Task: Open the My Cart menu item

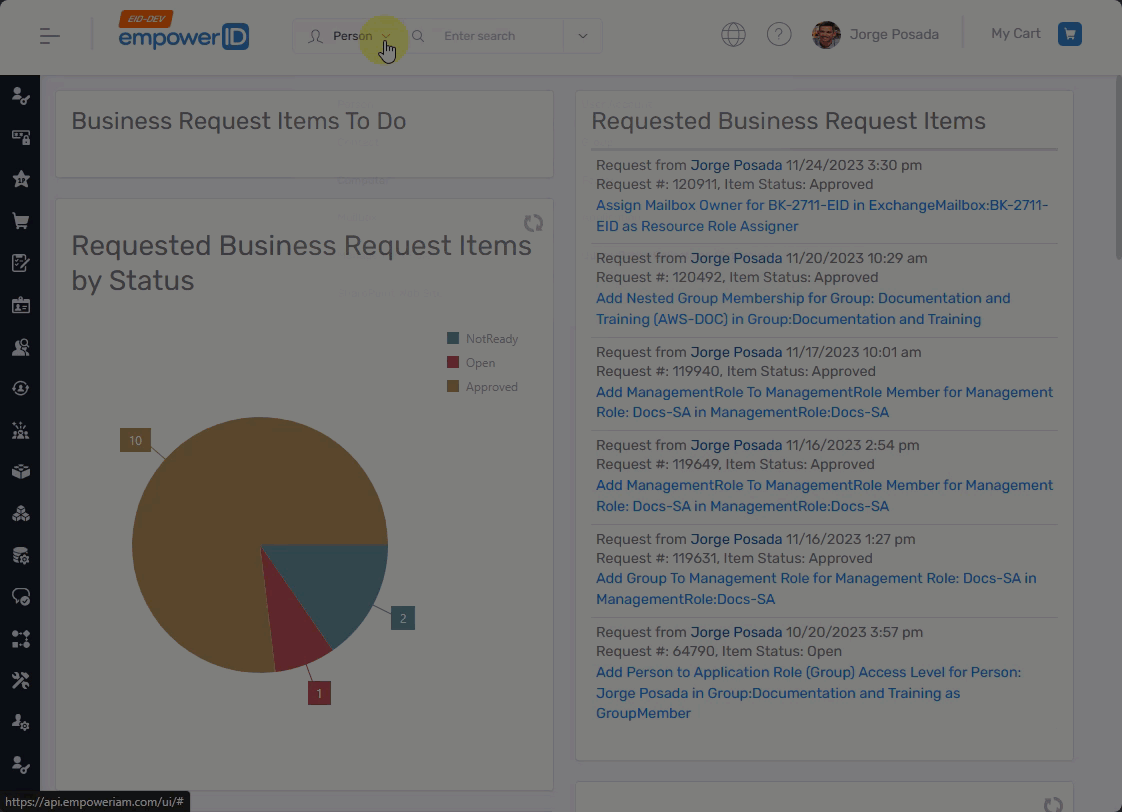Action: click(x=1015, y=34)
